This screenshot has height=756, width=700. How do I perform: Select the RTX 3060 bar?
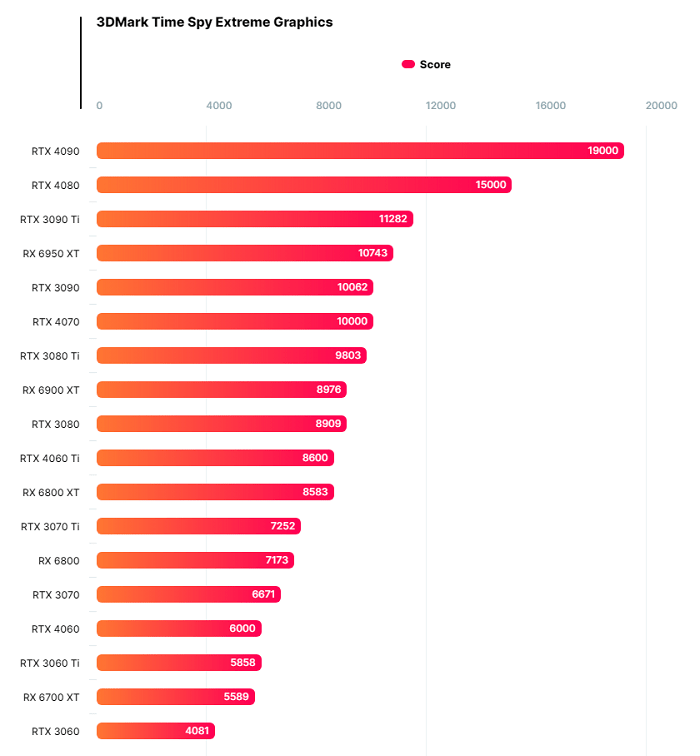coord(156,731)
